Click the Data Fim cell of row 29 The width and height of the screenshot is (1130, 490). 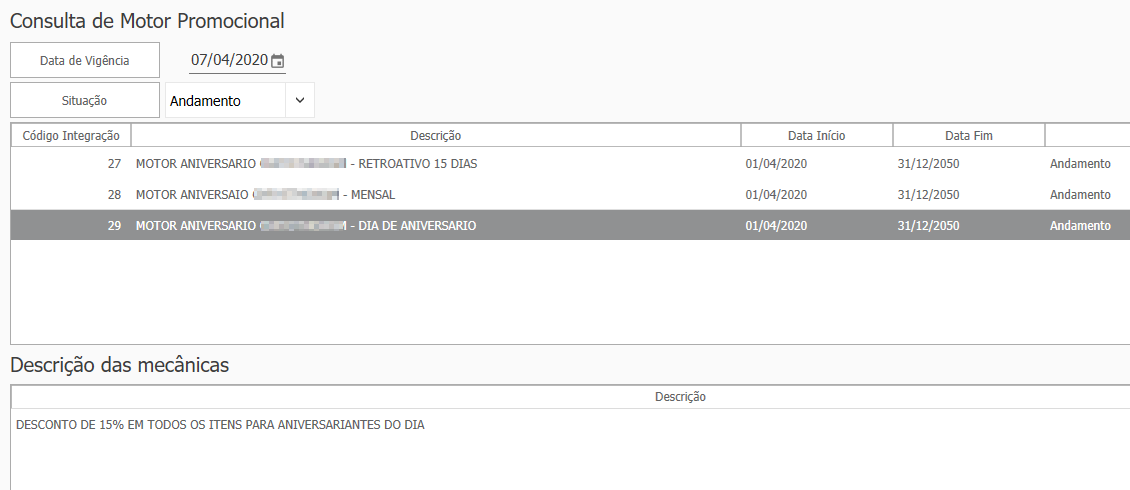click(928, 226)
